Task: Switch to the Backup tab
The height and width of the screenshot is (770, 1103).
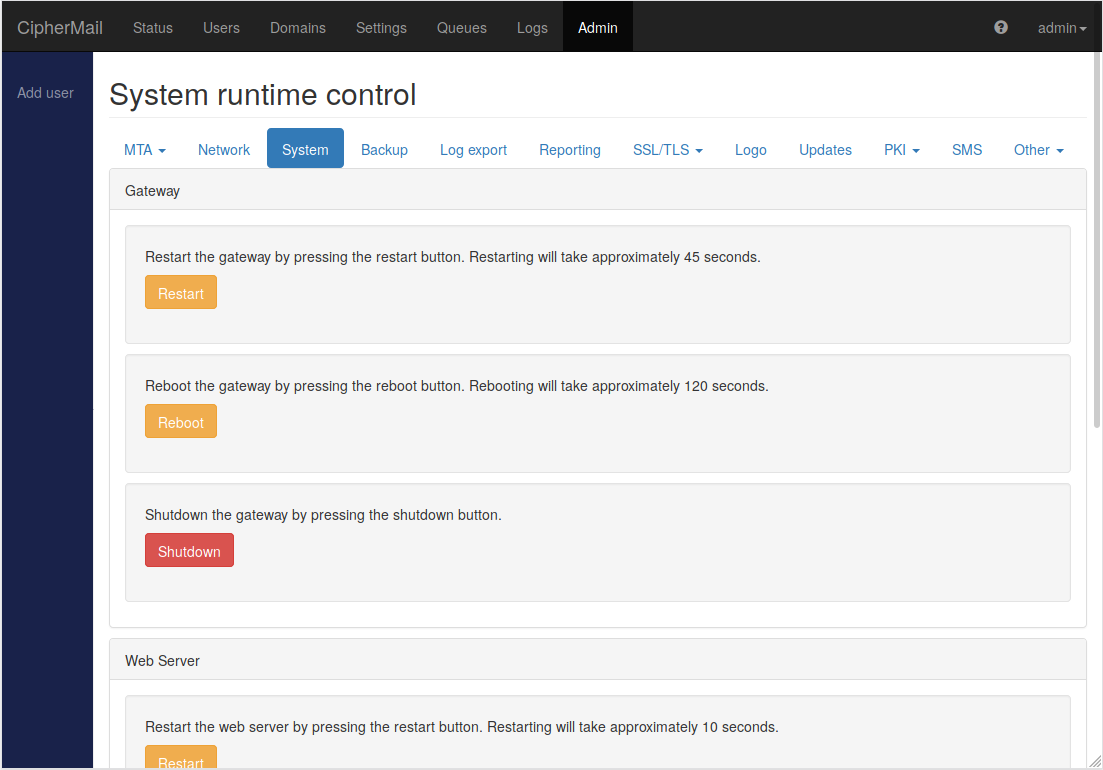Action: pos(384,150)
